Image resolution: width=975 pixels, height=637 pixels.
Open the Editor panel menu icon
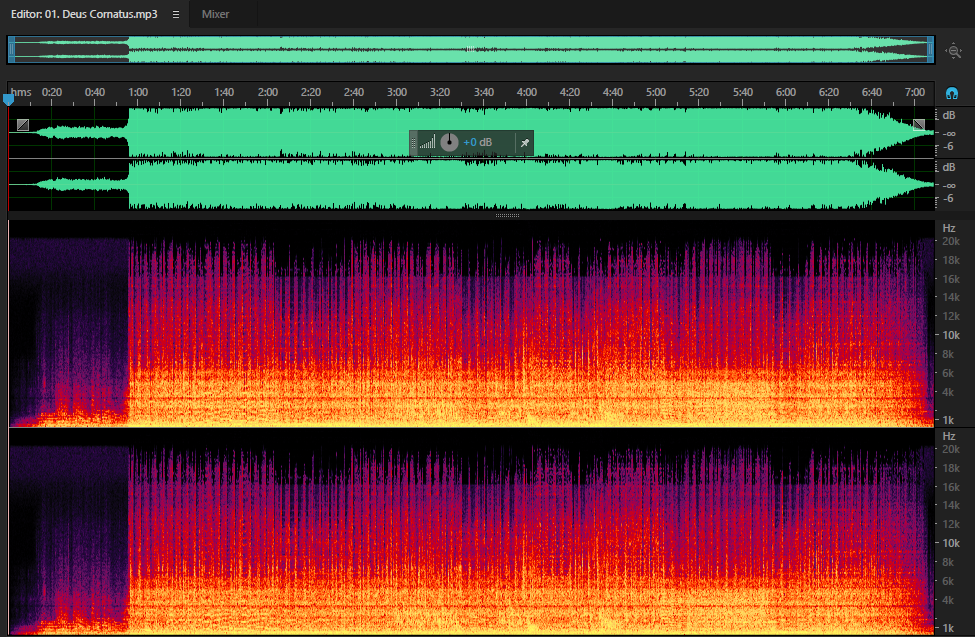(x=176, y=14)
